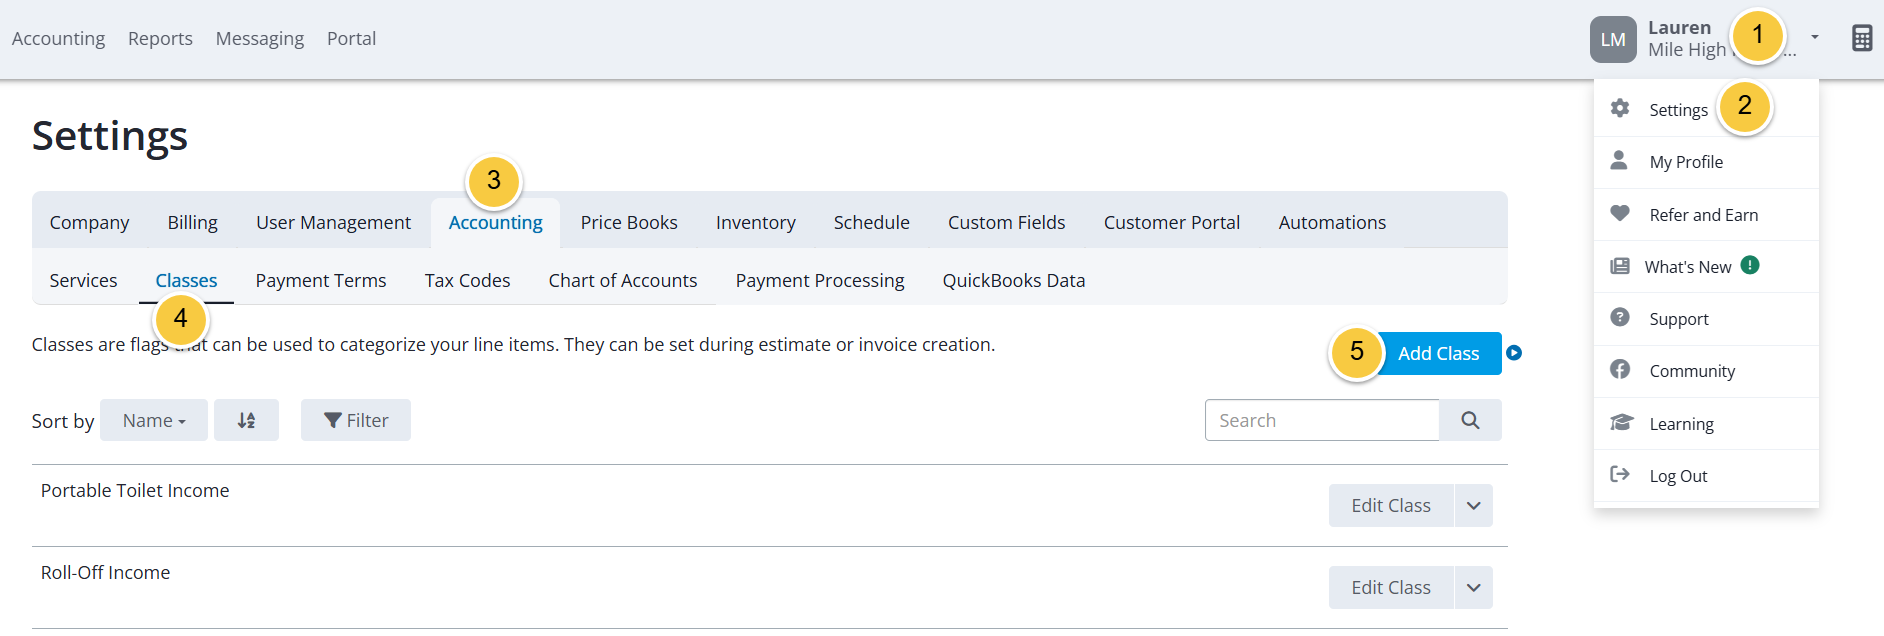
Task: Open the QuickBooks Data sub-tab
Action: pyautogui.click(x=1014, y=280)
